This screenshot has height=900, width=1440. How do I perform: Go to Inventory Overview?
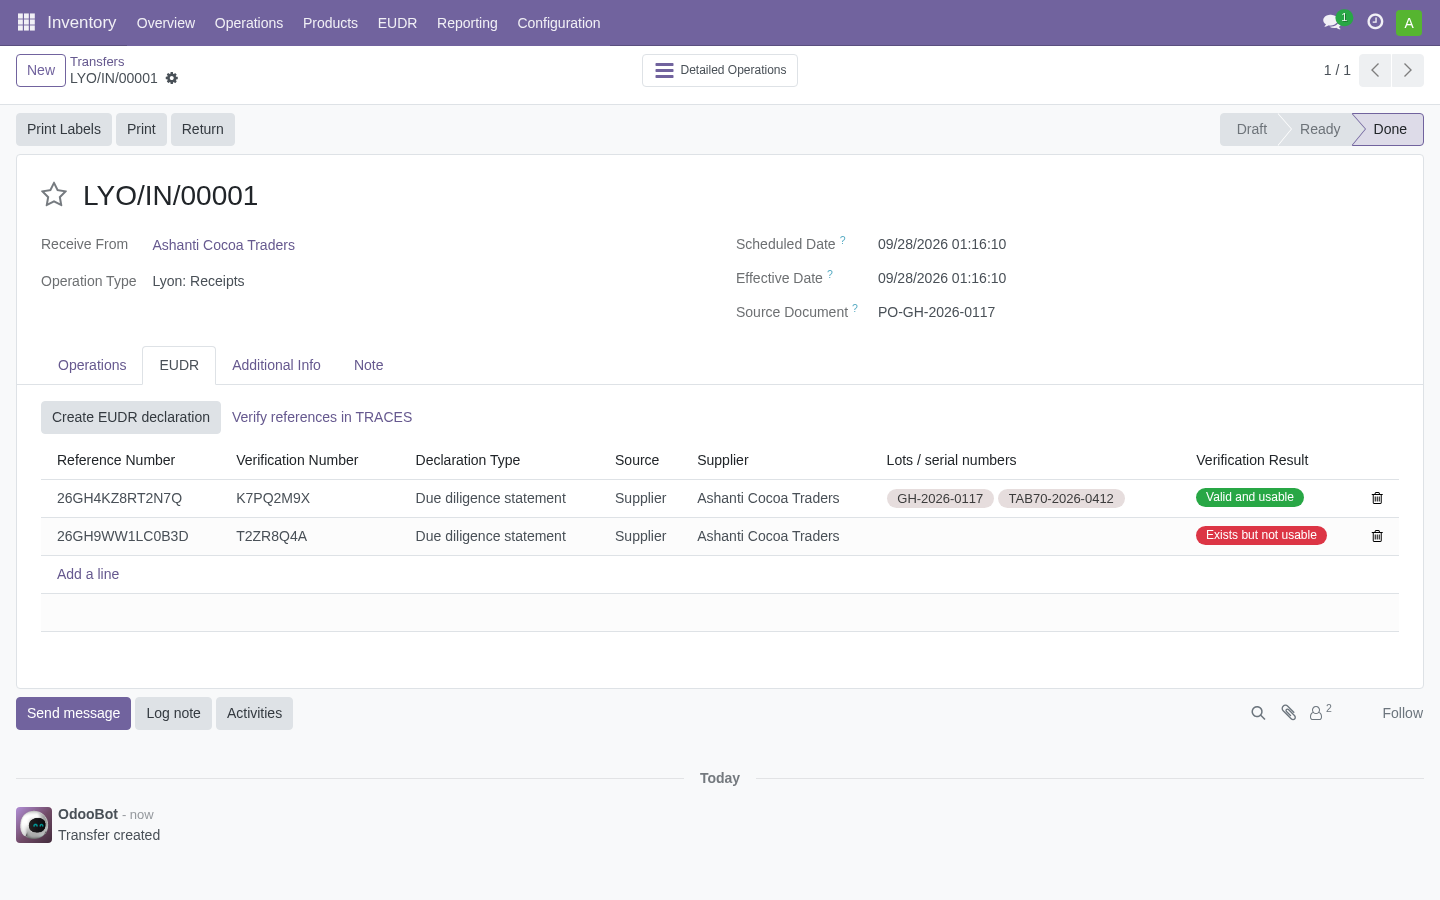point(166,23)
